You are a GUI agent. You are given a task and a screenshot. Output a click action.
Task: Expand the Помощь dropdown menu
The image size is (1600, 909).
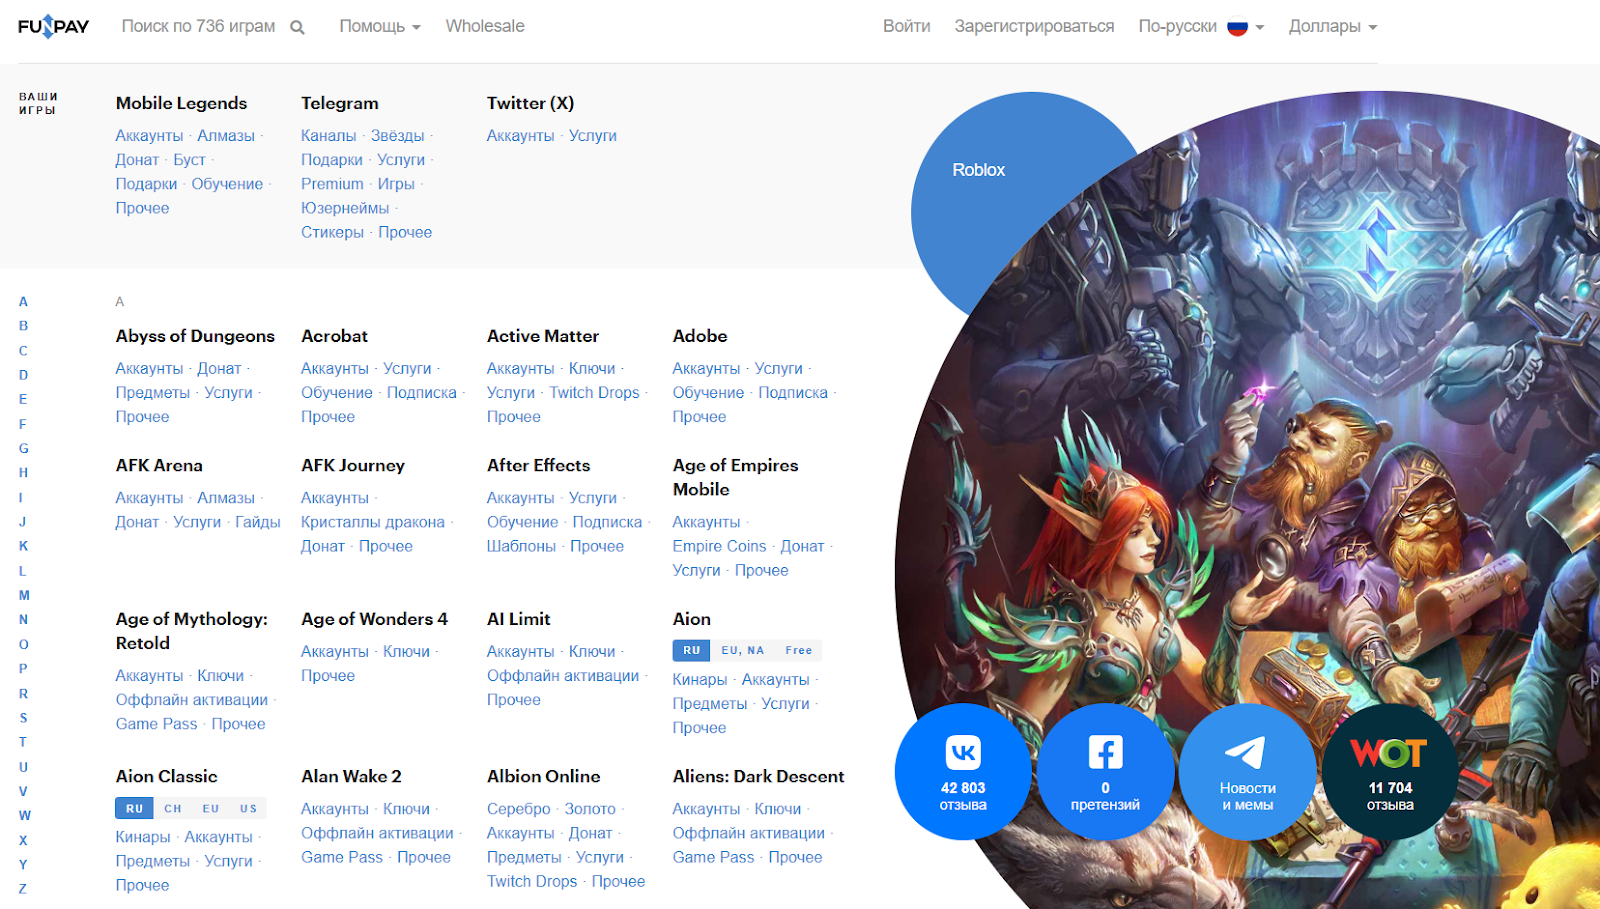[379, 26]
